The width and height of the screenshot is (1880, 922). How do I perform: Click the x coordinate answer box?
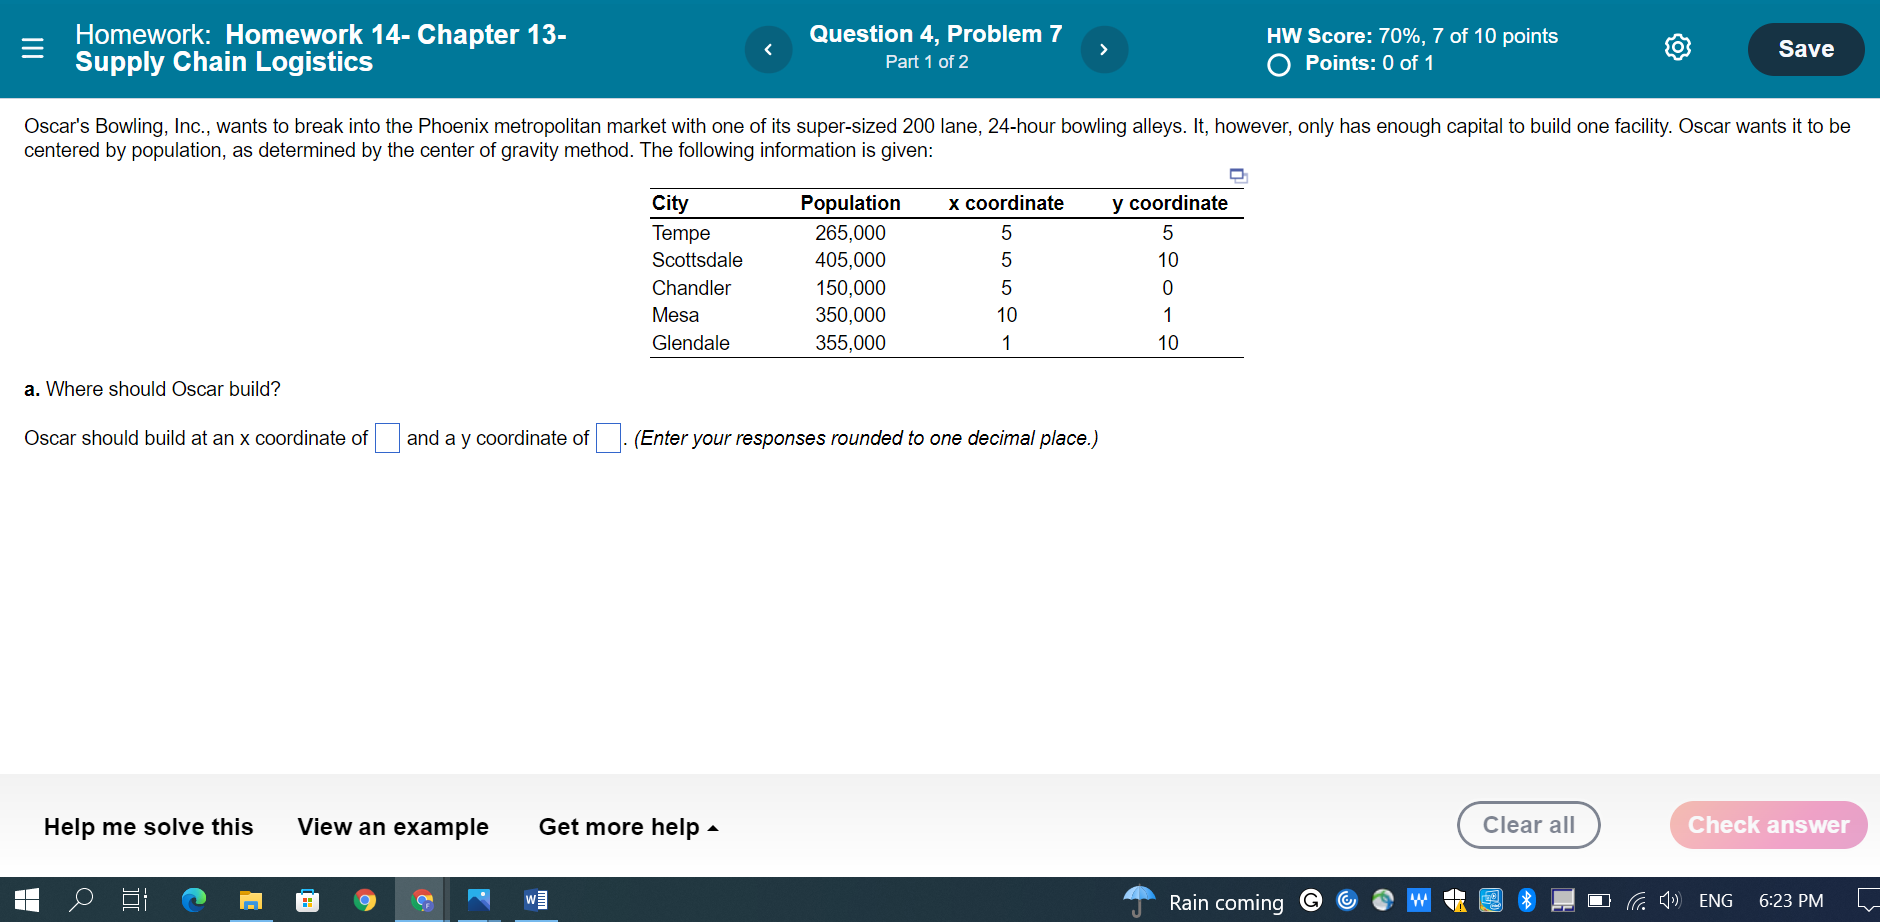[x=387, y=438]
